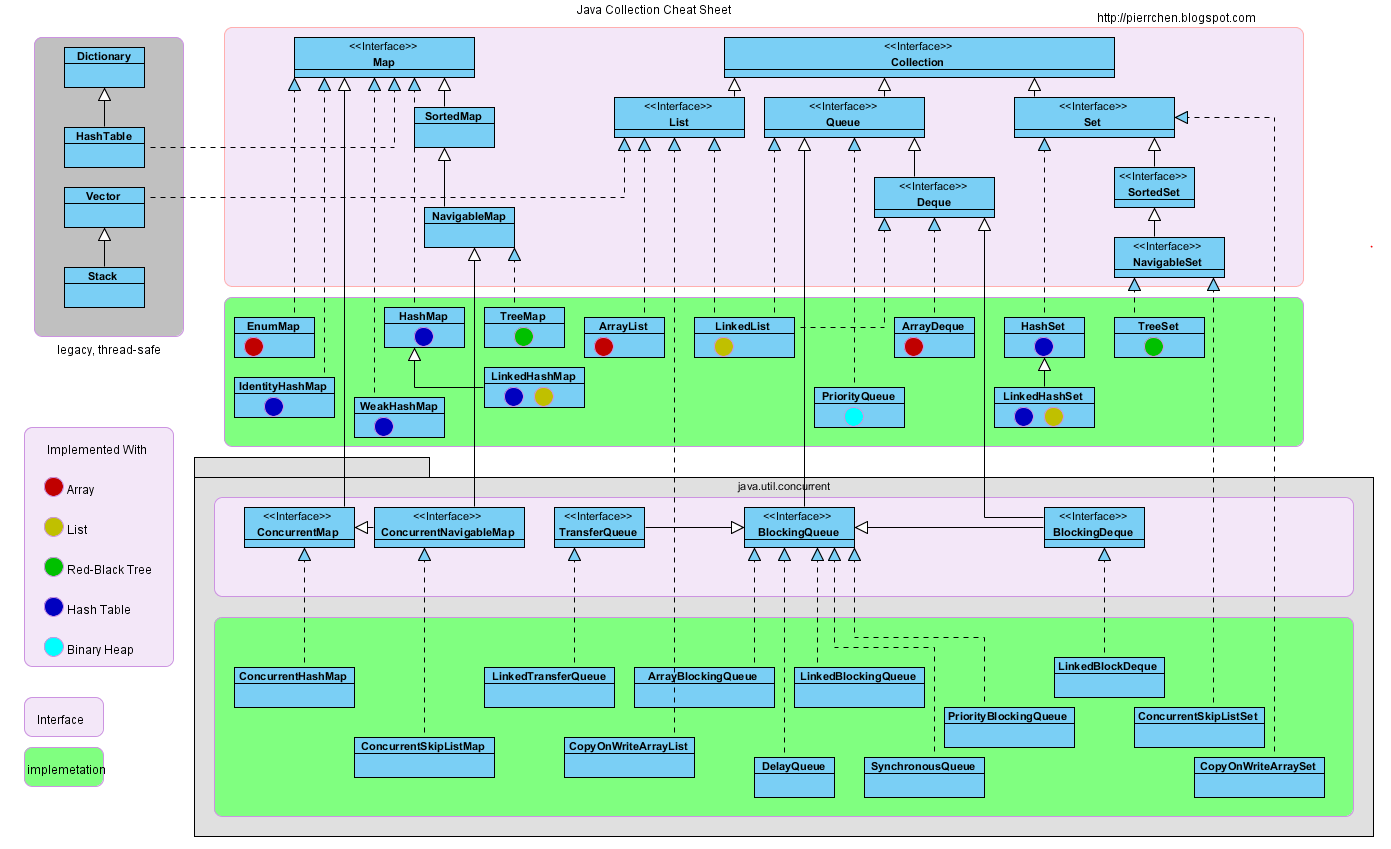Select the red dot on ArrayDeque

(913, 346)
